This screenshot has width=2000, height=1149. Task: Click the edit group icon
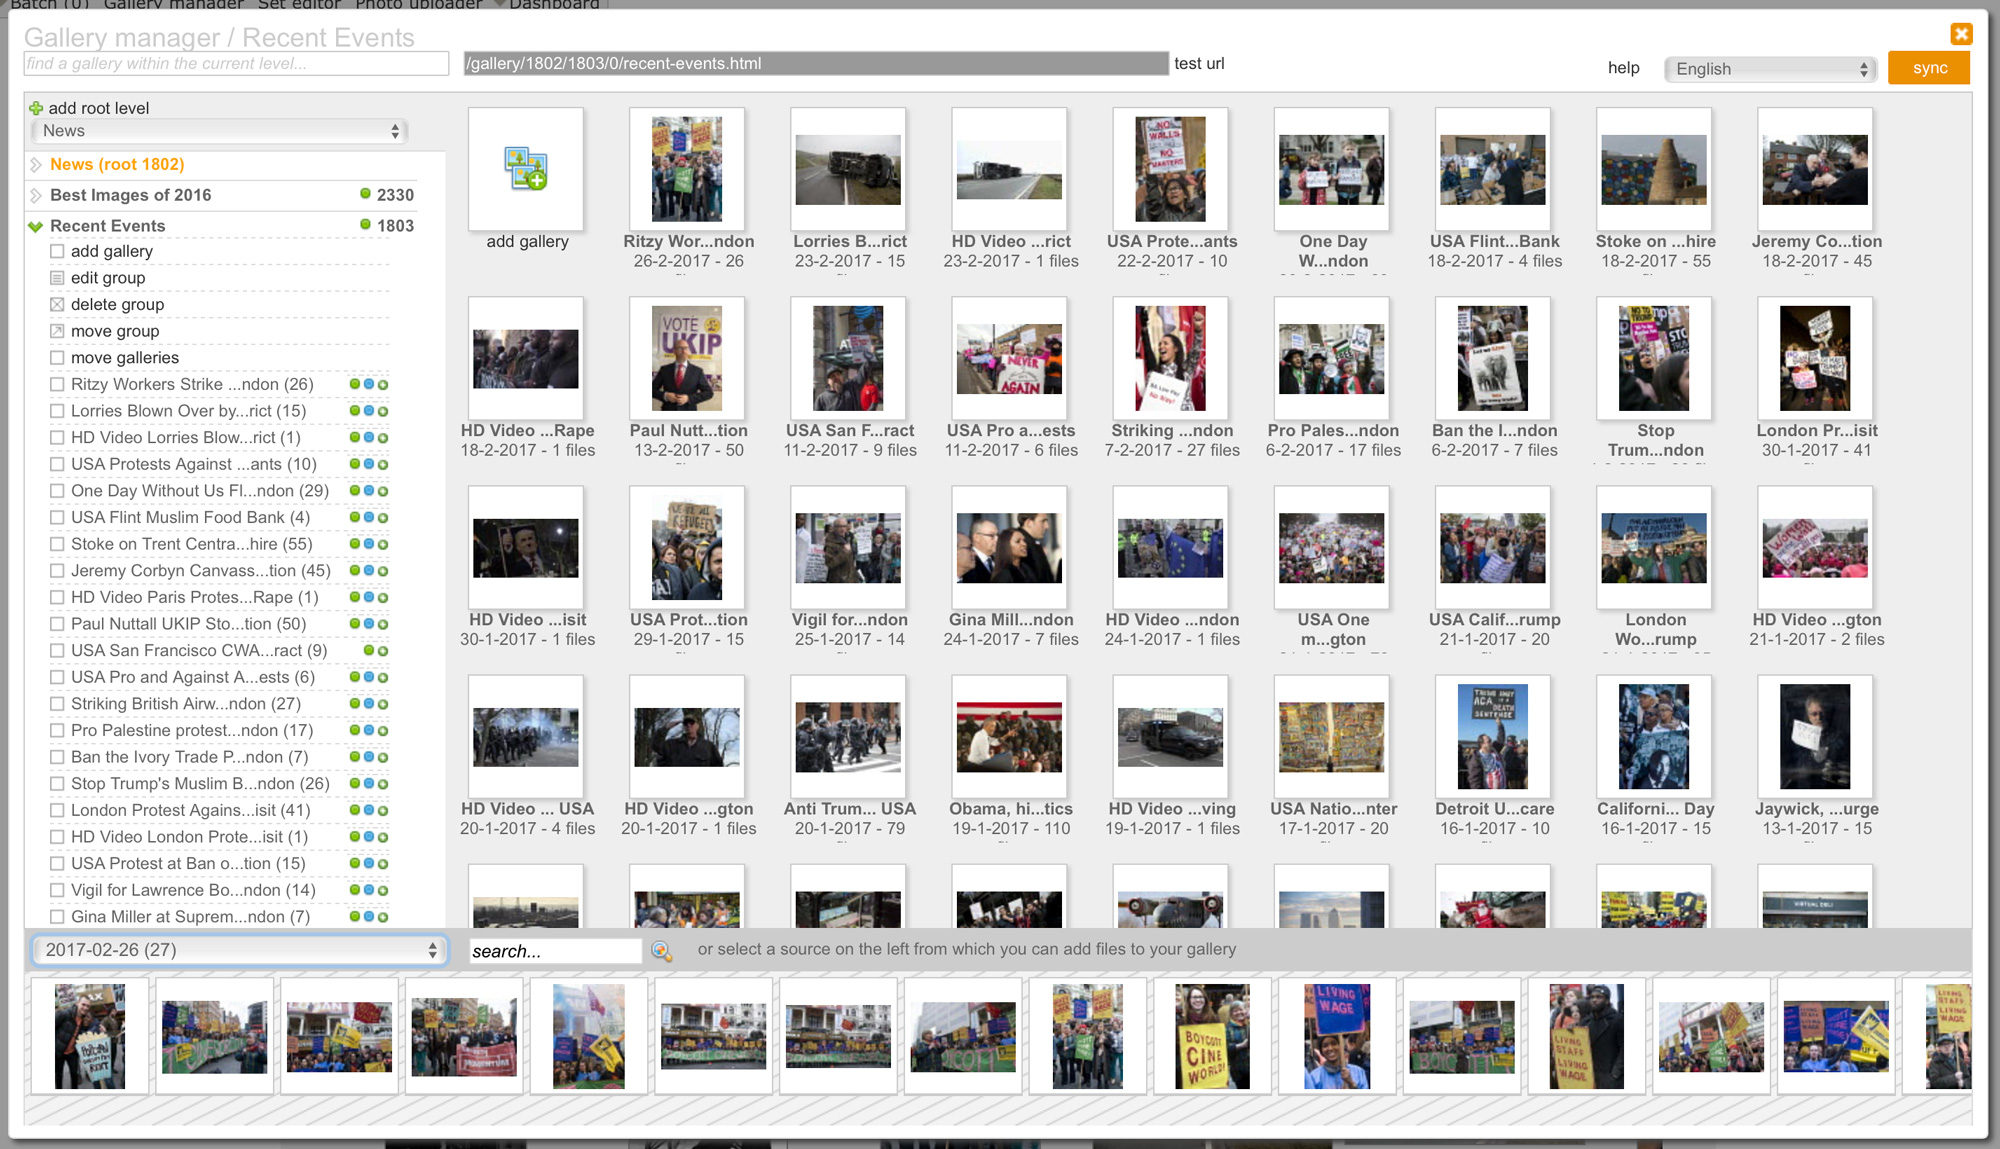pos(57,278)
